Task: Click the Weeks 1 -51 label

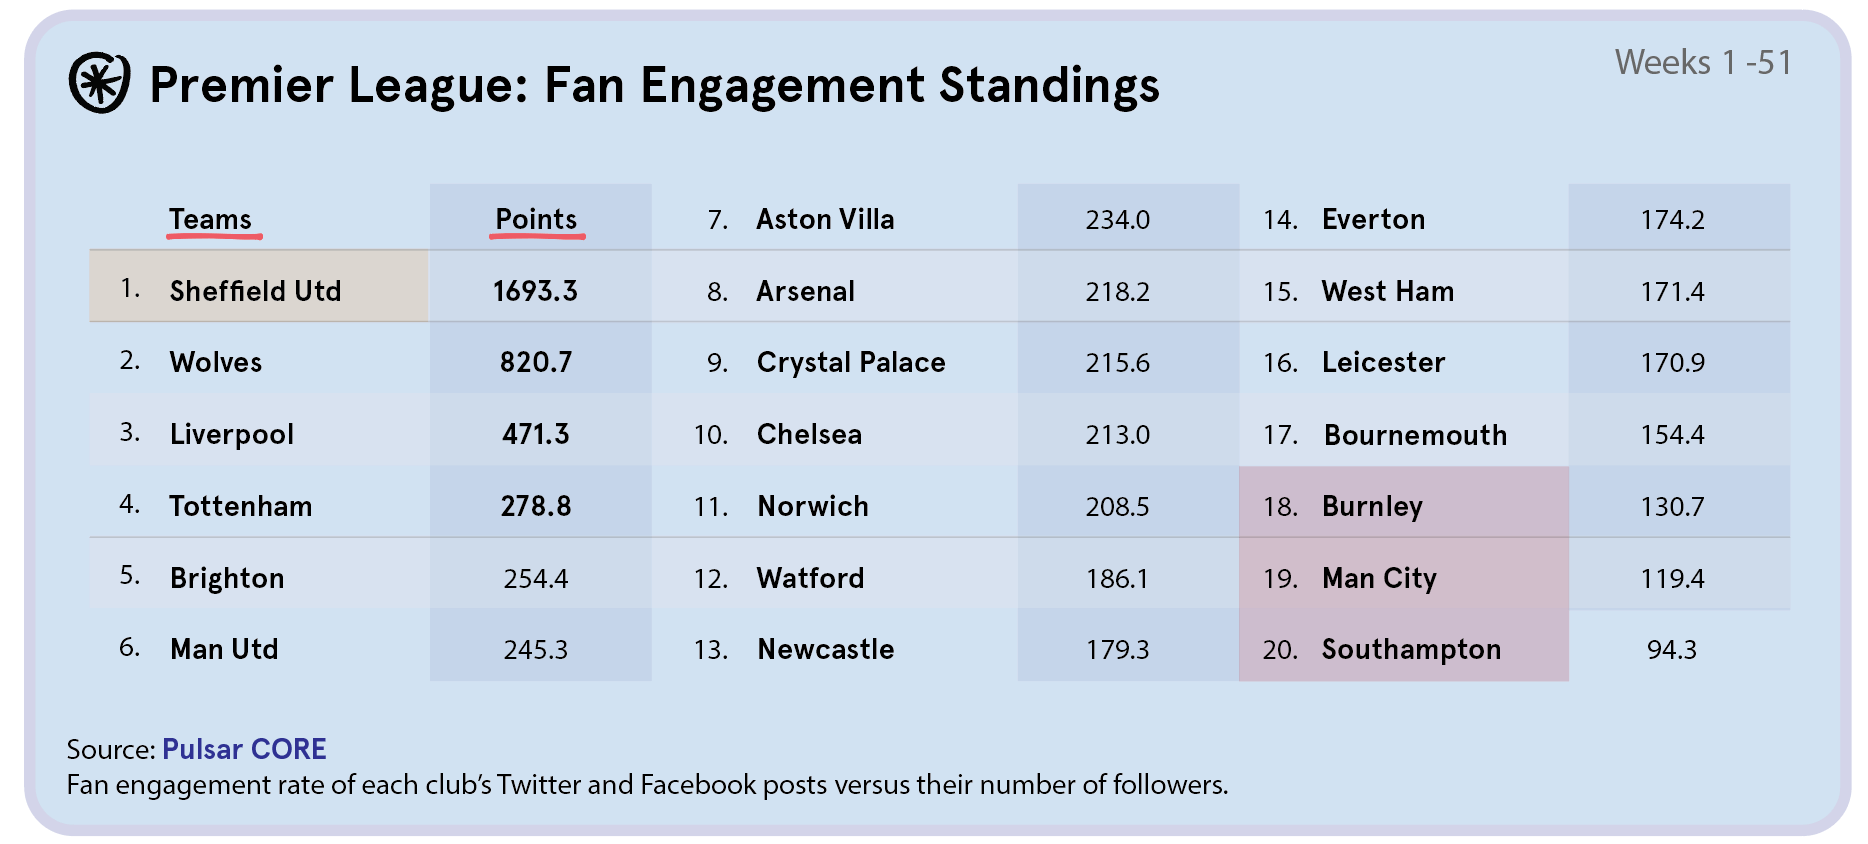Action: tap(1703, 62)
